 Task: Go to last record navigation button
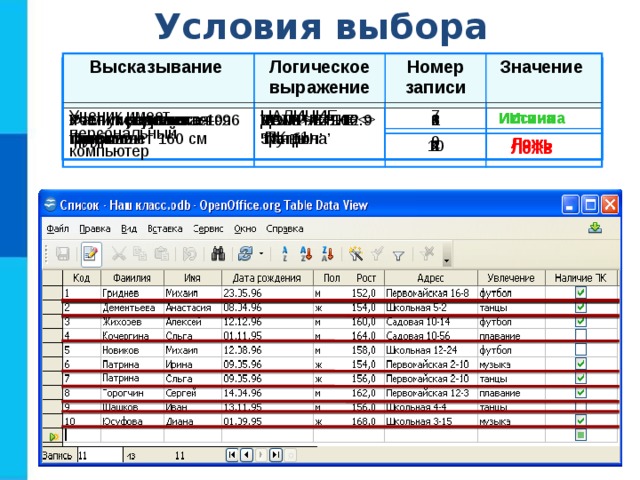point(276,455)
